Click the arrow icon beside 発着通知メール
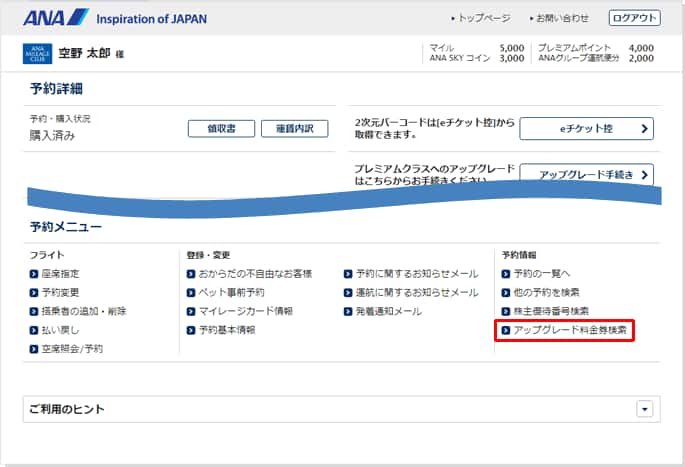This screenshot has width=685, height=467. pyautogui.click(x=348, y=311)
